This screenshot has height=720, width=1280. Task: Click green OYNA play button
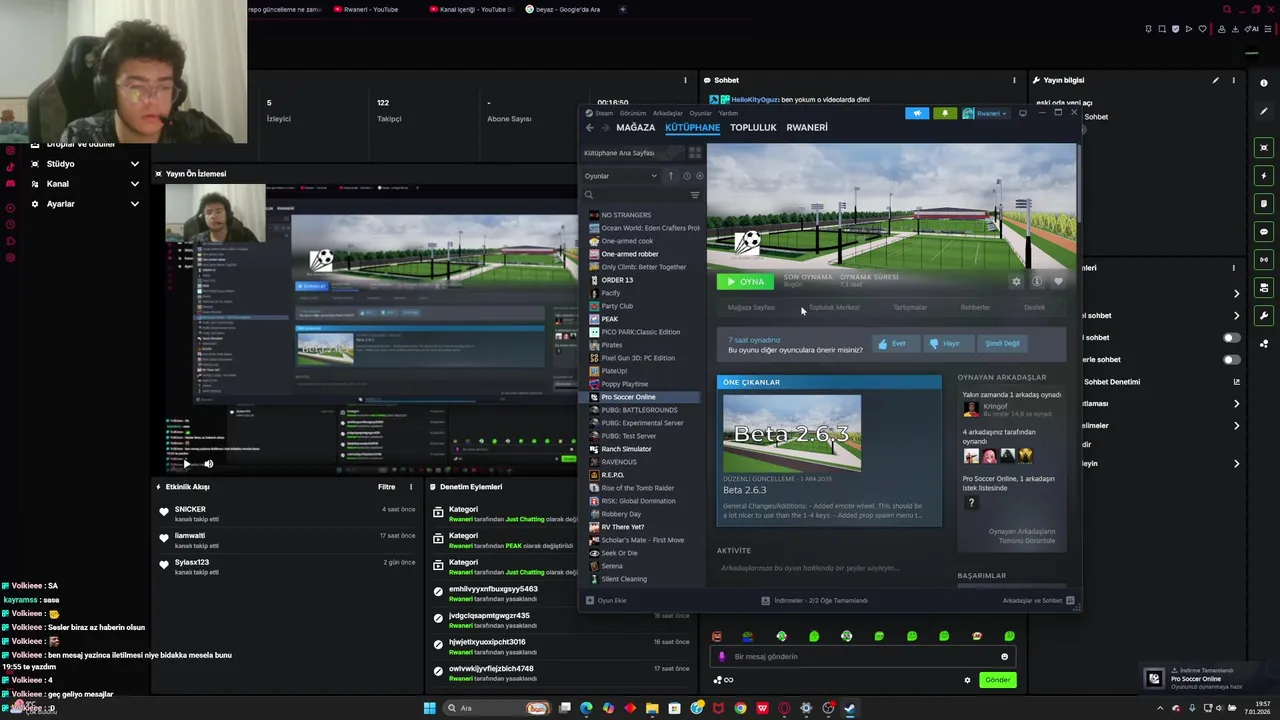[x=745, y=282]
